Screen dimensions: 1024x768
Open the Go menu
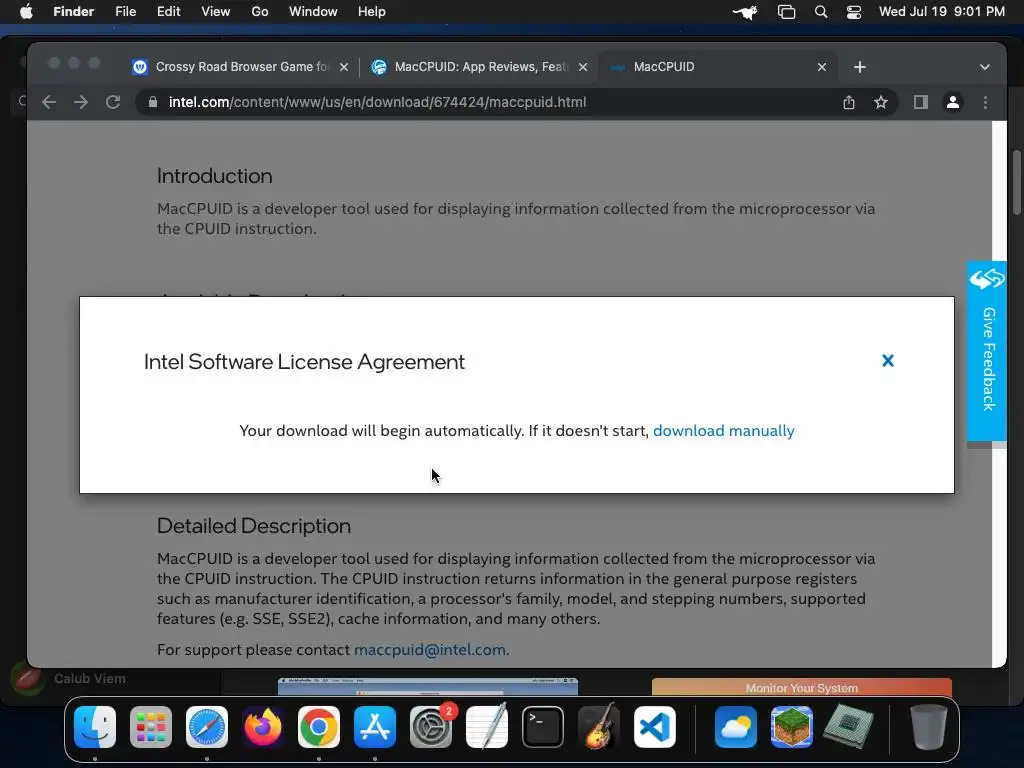point(260,12)
